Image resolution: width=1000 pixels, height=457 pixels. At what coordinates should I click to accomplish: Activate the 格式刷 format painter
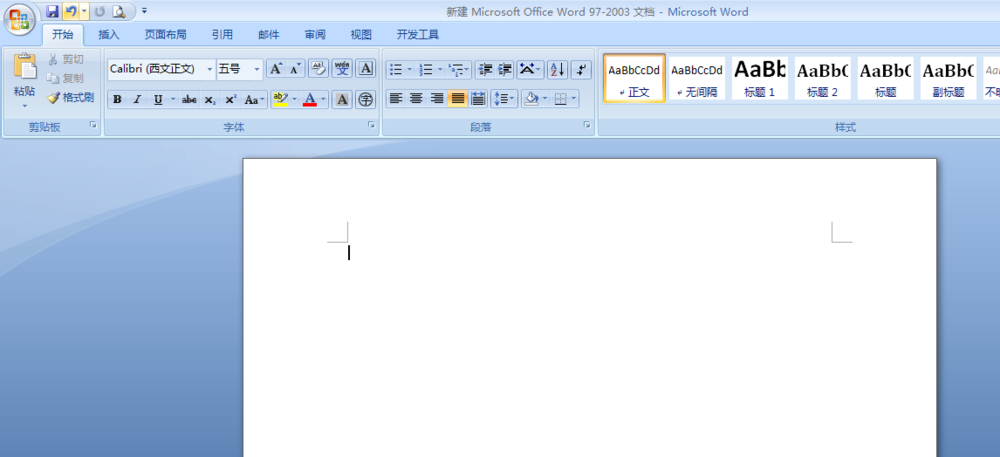(x=70, y=98)
